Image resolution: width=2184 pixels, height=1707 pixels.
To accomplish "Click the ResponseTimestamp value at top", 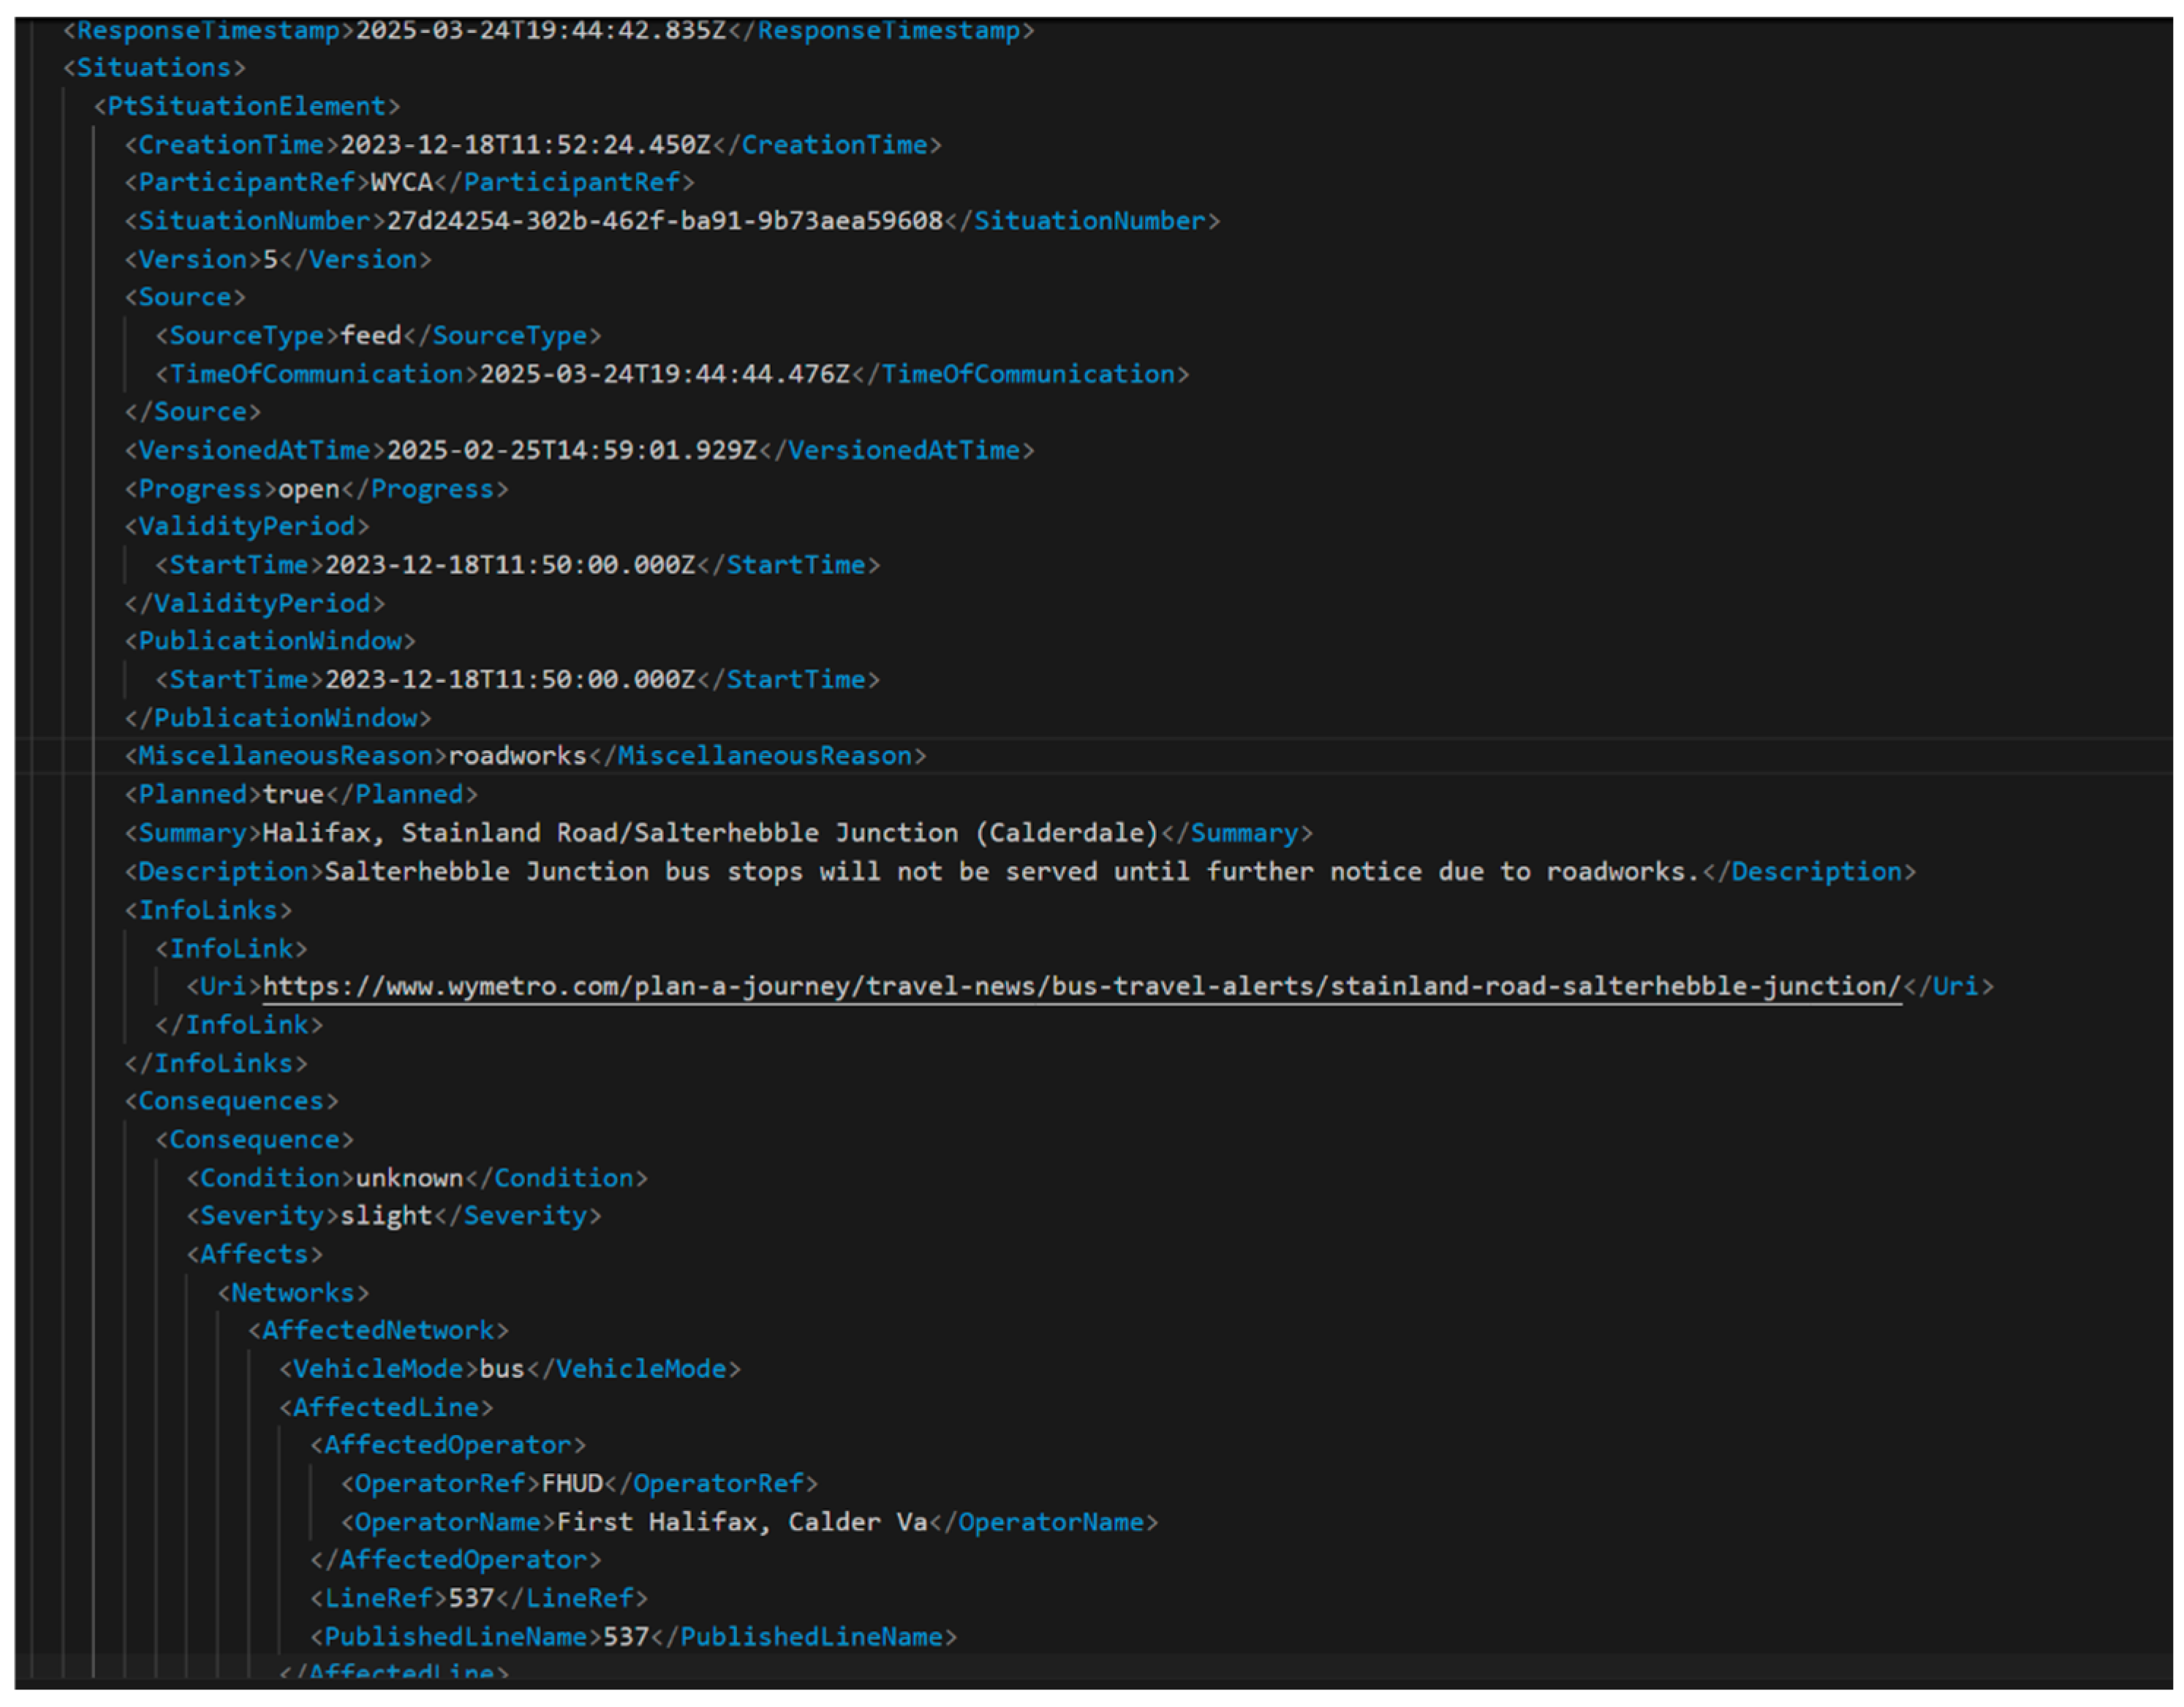I will (x=540, y=30).
